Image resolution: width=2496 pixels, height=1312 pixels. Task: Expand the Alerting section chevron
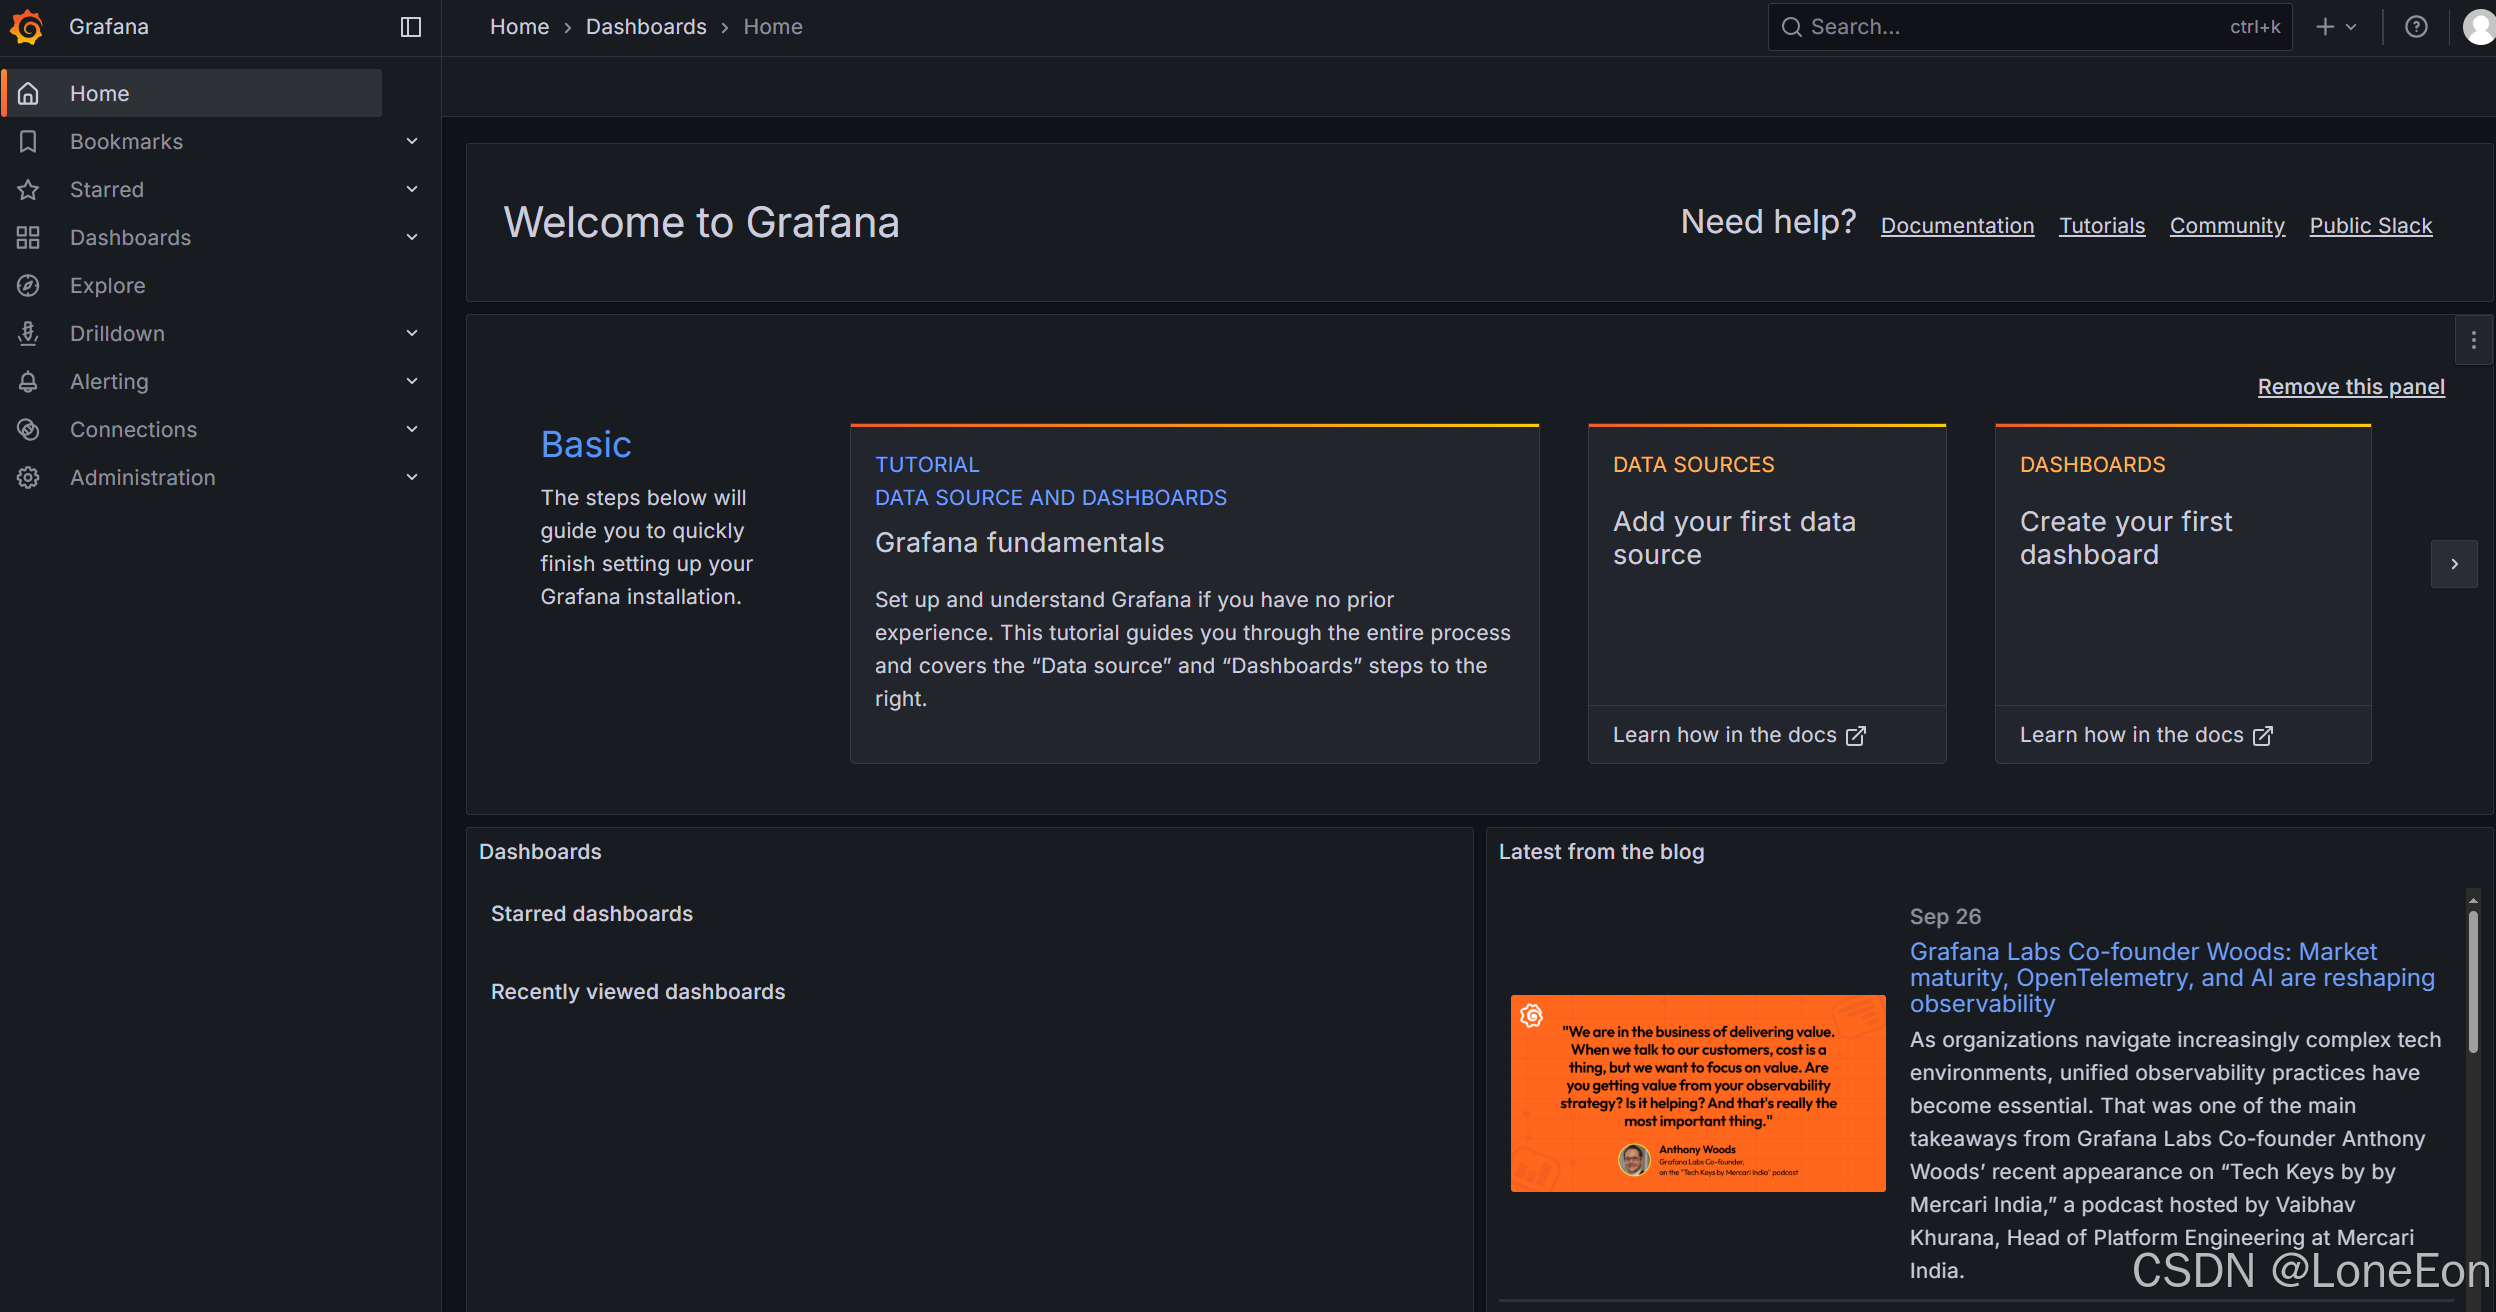coord(412,381)
